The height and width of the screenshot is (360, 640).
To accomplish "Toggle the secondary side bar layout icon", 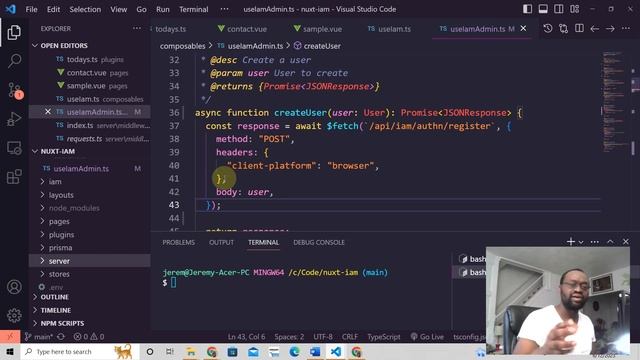I will pos(559,9).
